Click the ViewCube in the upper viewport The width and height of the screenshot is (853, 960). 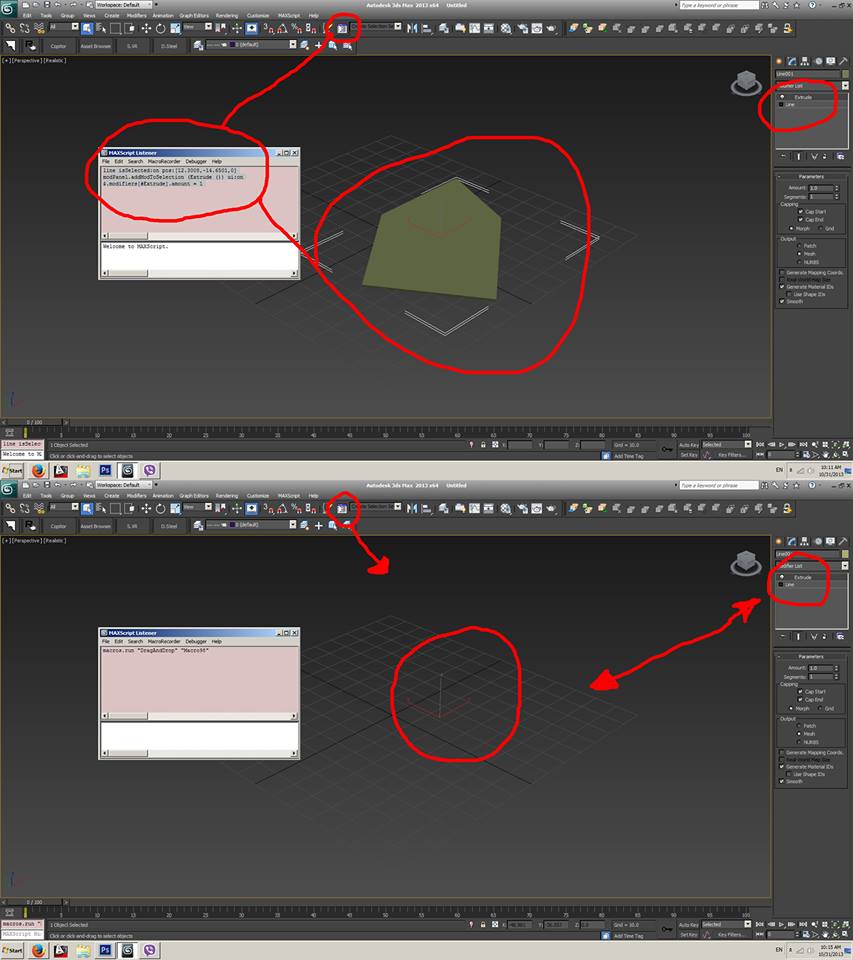coord(745,82)
